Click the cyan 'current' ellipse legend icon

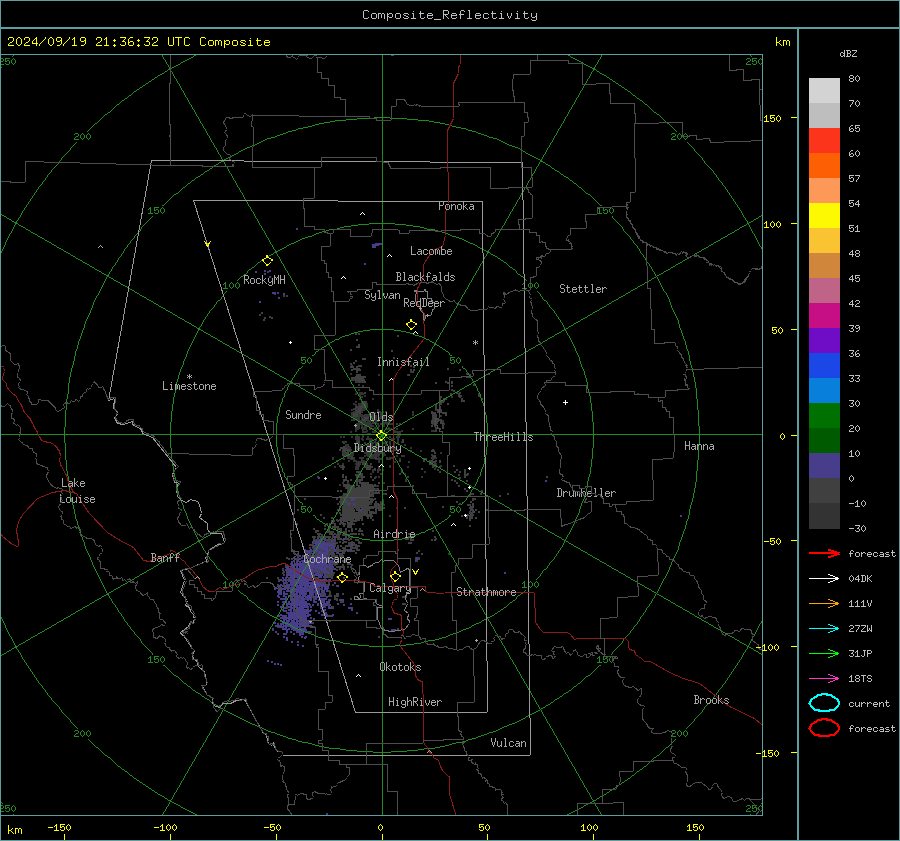pos(824,703)
